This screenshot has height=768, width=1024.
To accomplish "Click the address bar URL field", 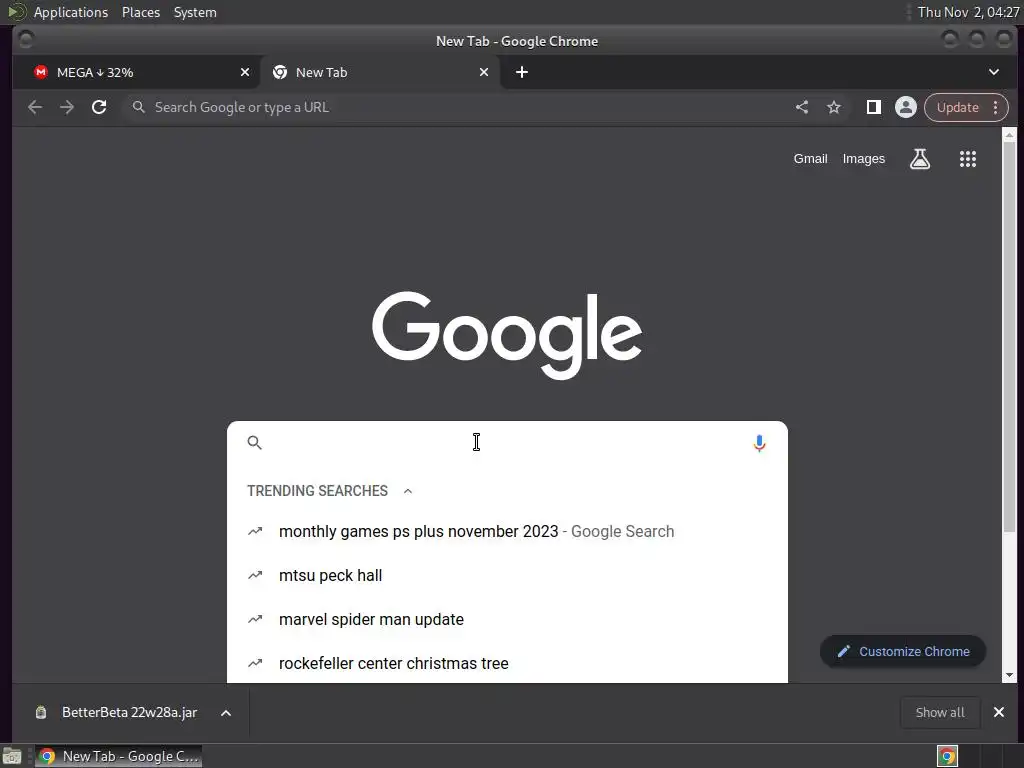I will (457, 107).
